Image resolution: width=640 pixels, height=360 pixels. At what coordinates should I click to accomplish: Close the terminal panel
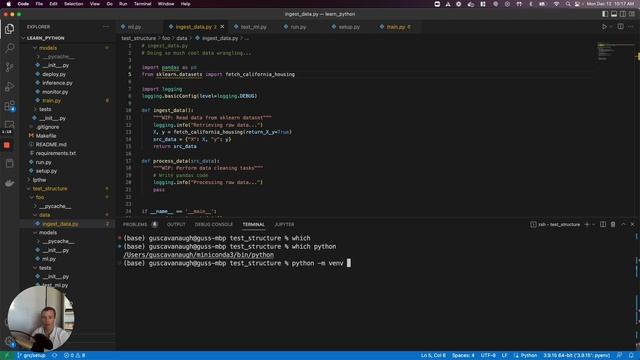point(633,224)
